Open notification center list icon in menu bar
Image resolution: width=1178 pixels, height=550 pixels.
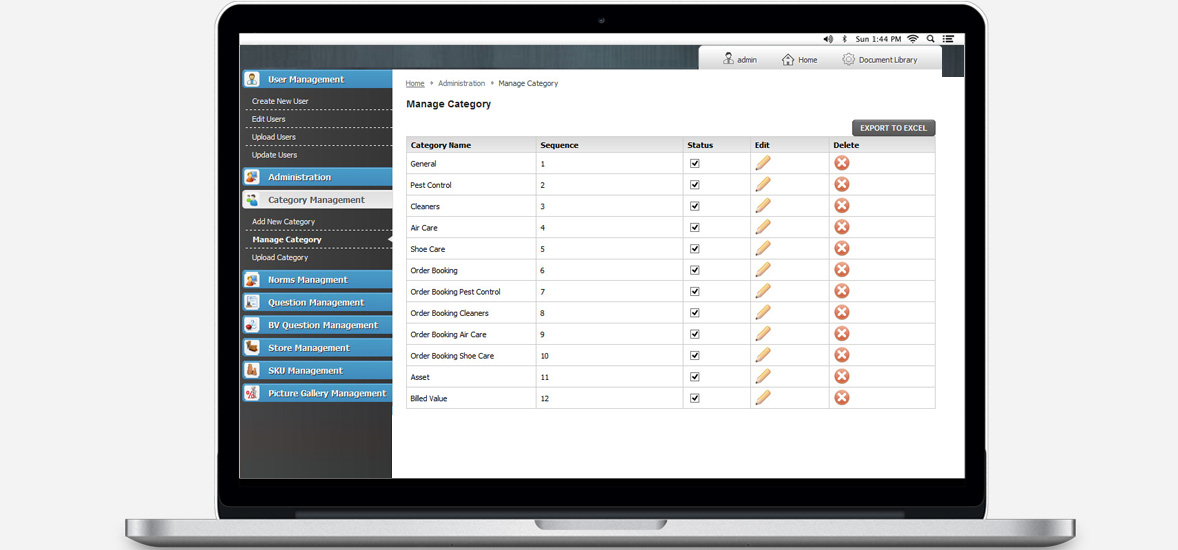(949, 38)
